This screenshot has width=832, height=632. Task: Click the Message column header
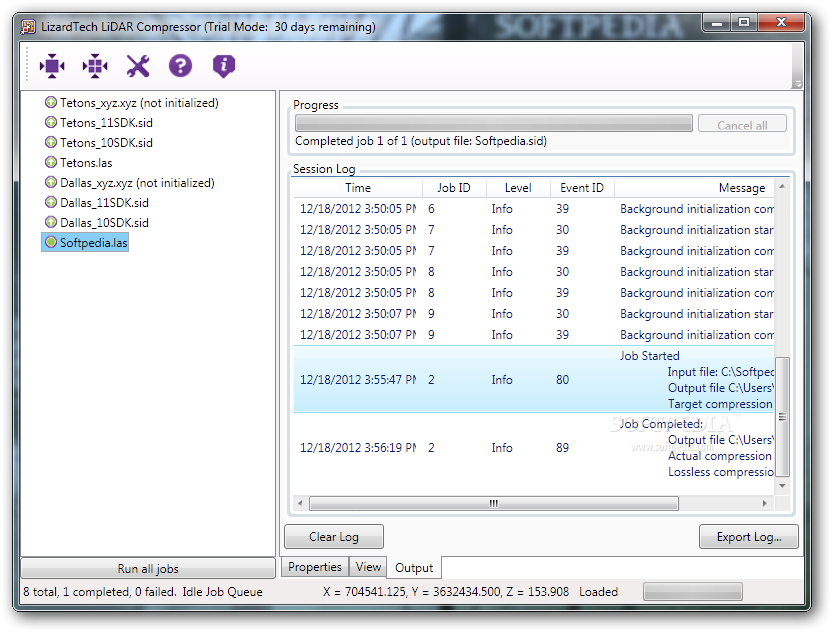tap(695, 188)
